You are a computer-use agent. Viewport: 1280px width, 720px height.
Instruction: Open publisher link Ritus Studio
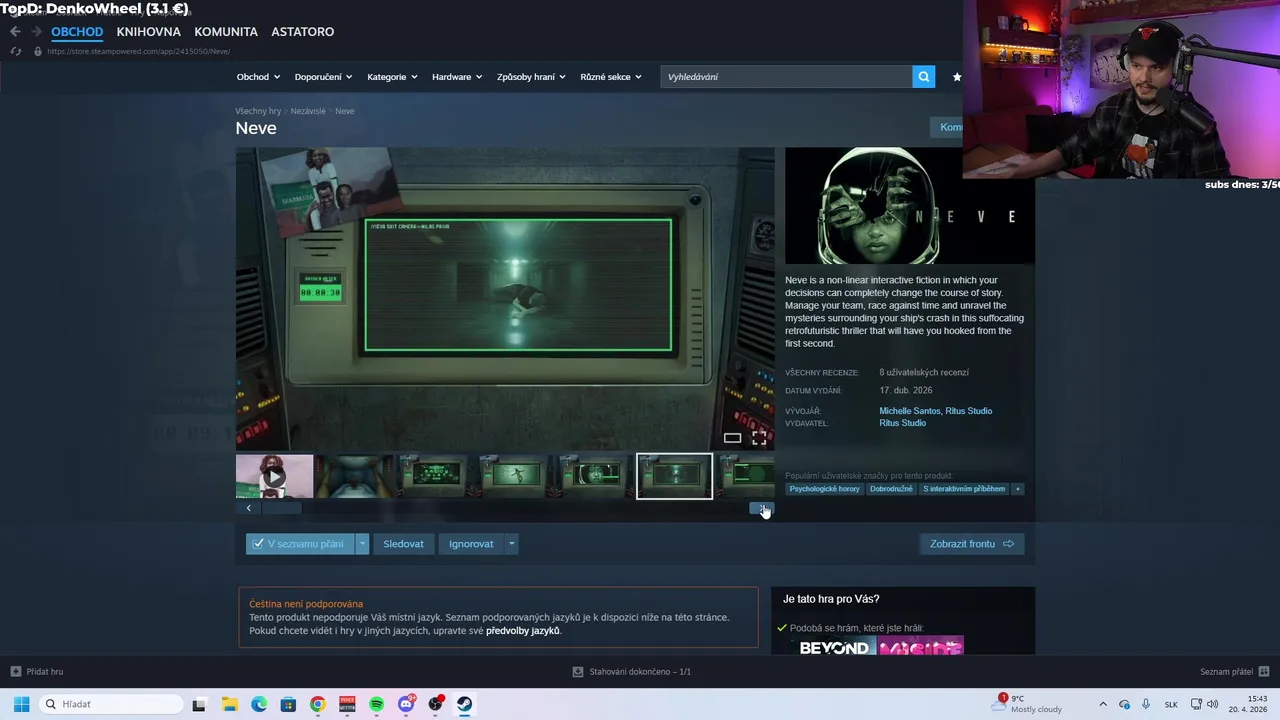point(902,423)
